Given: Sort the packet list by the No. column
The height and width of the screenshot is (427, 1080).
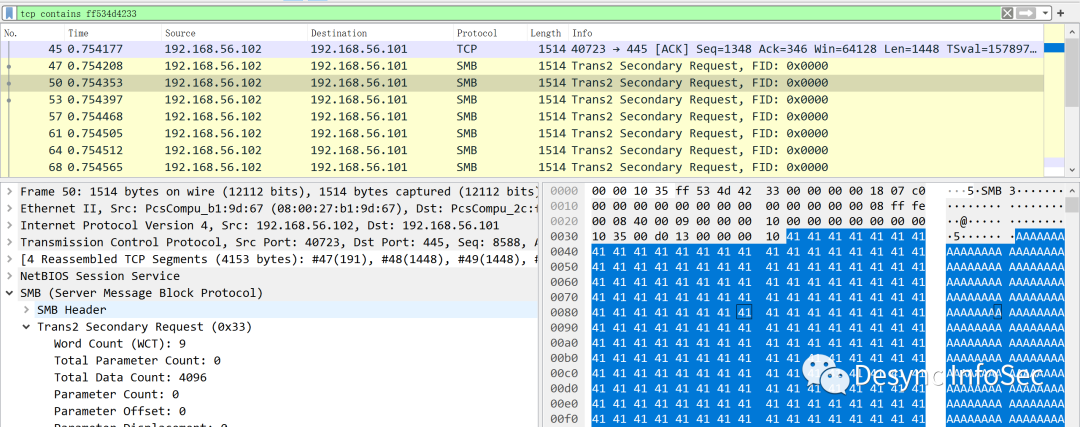Looking at the screenshot, I should click(x=33, y=33).
